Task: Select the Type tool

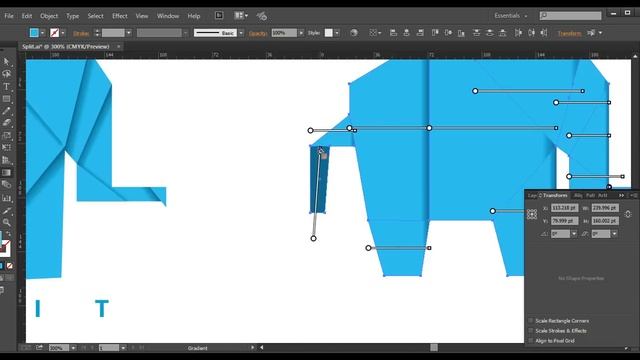Action: 7,87
